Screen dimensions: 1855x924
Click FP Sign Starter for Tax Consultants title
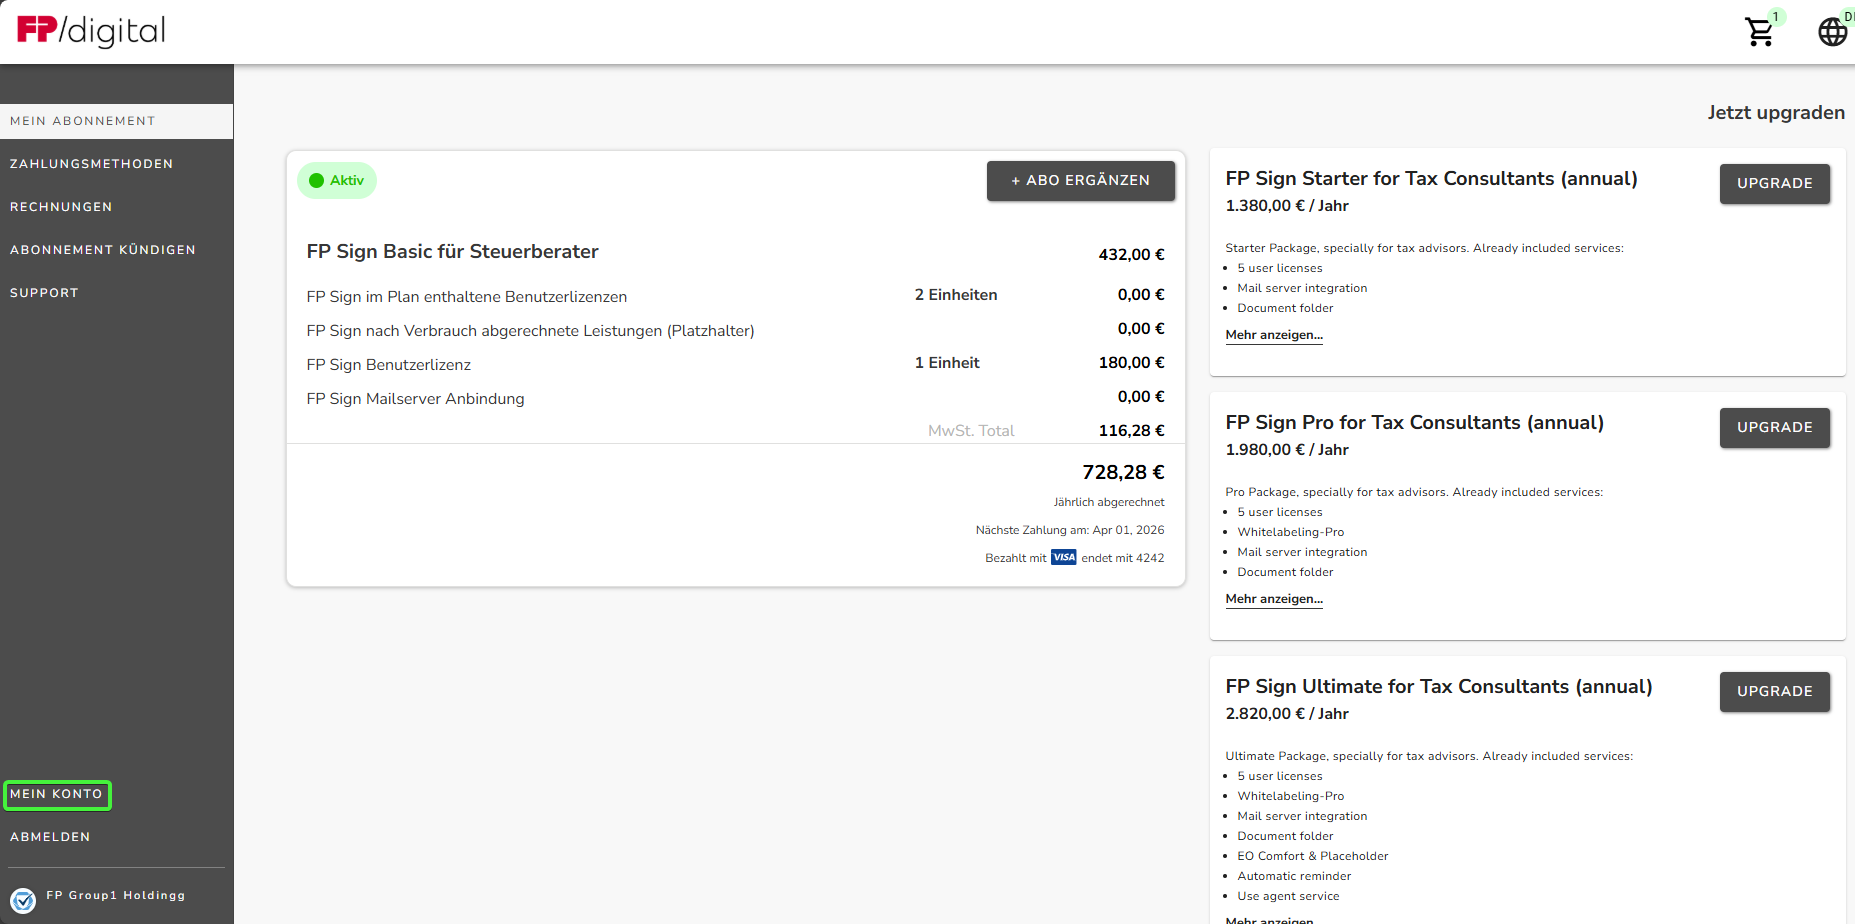[1432, 179]
